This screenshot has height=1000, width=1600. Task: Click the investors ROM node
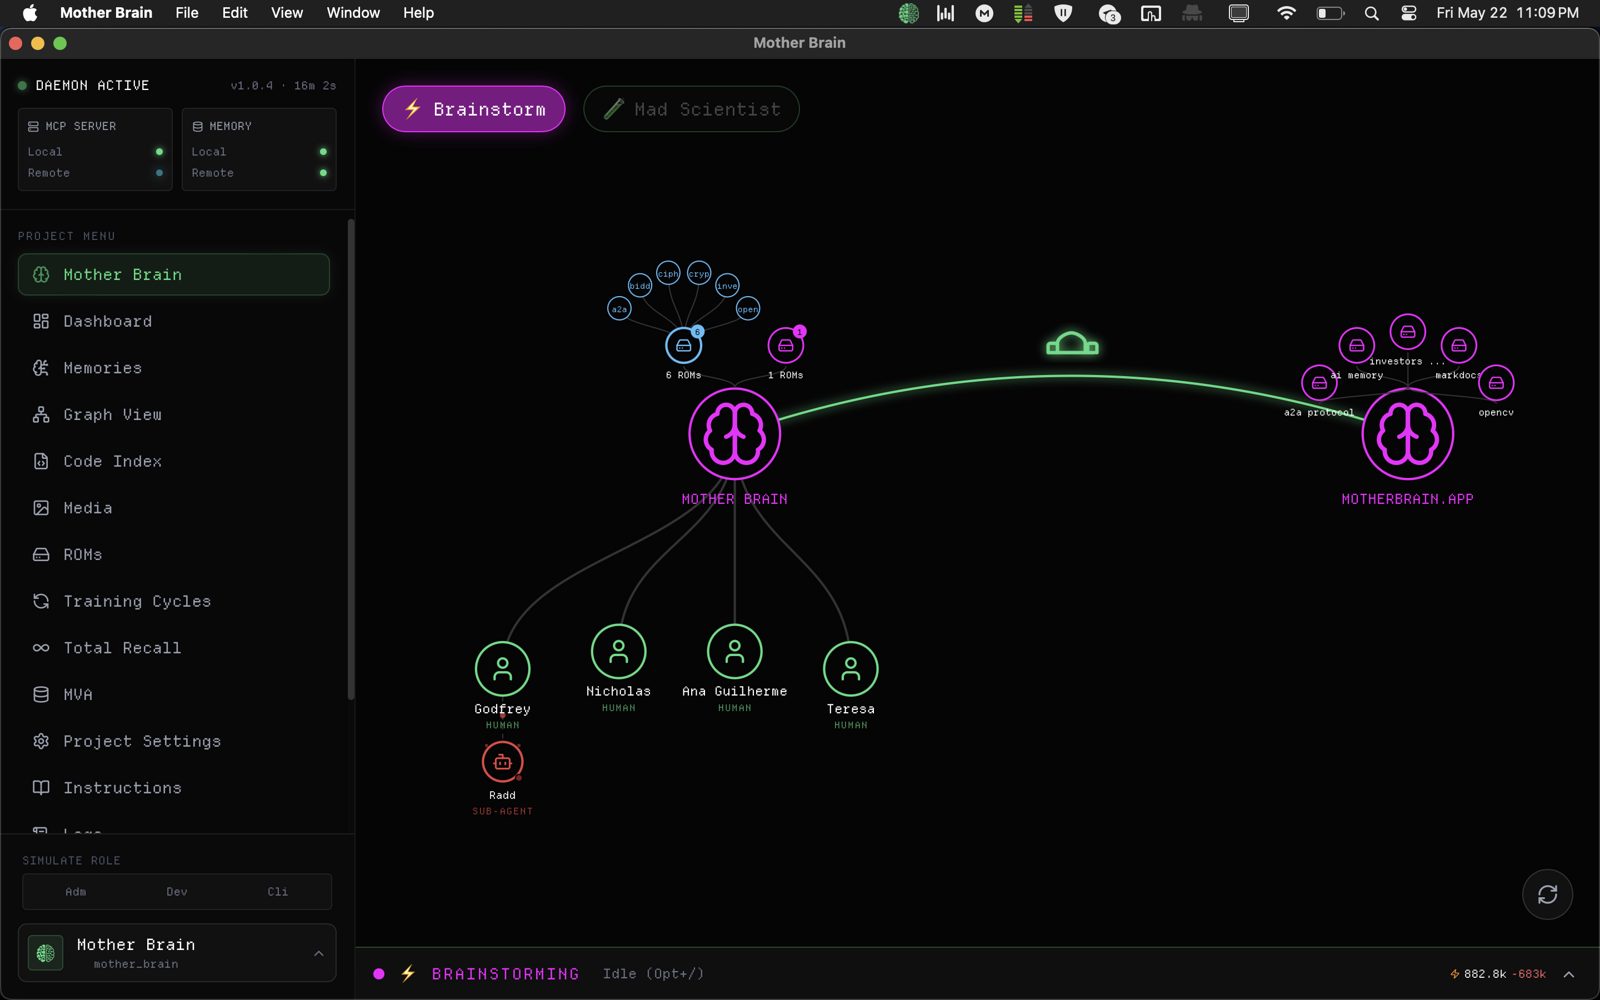(1407, 331)
